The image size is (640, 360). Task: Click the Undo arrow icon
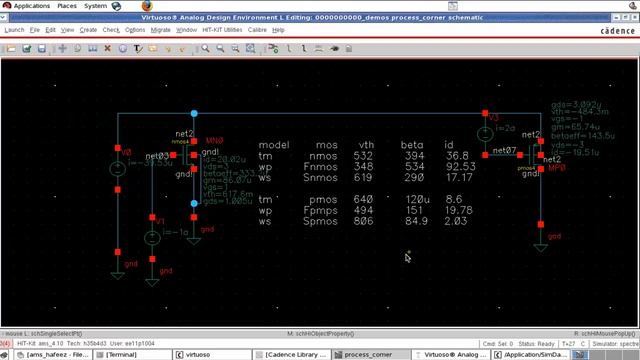(168, 49)
